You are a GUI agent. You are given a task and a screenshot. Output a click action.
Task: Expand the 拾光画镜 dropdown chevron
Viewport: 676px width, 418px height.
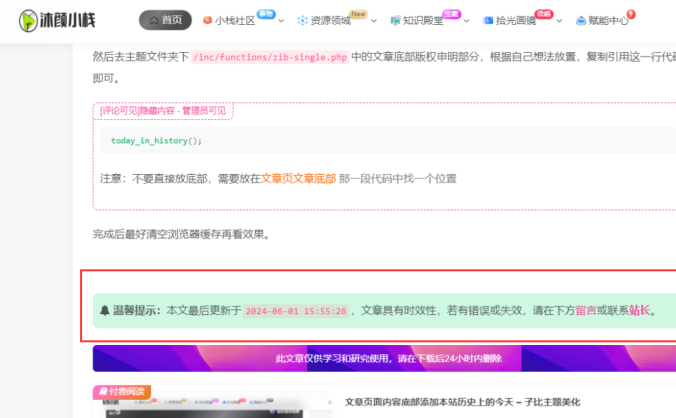tap(559, 21)
